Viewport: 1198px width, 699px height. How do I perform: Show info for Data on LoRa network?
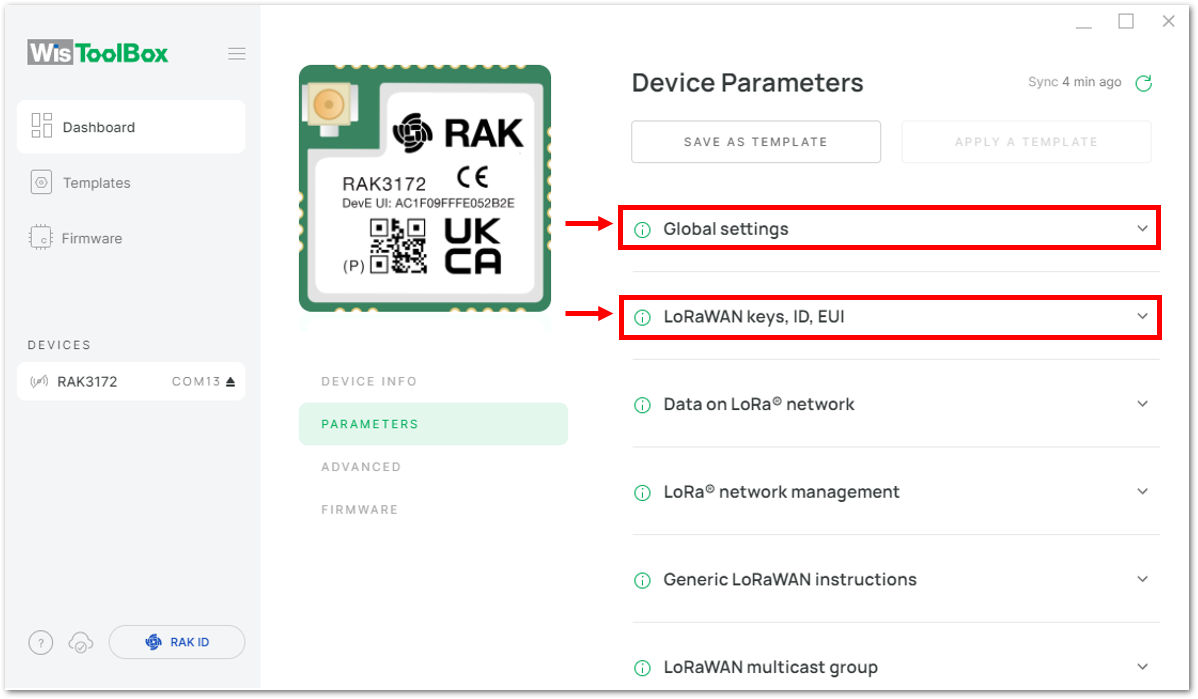(x=643, y=405)
